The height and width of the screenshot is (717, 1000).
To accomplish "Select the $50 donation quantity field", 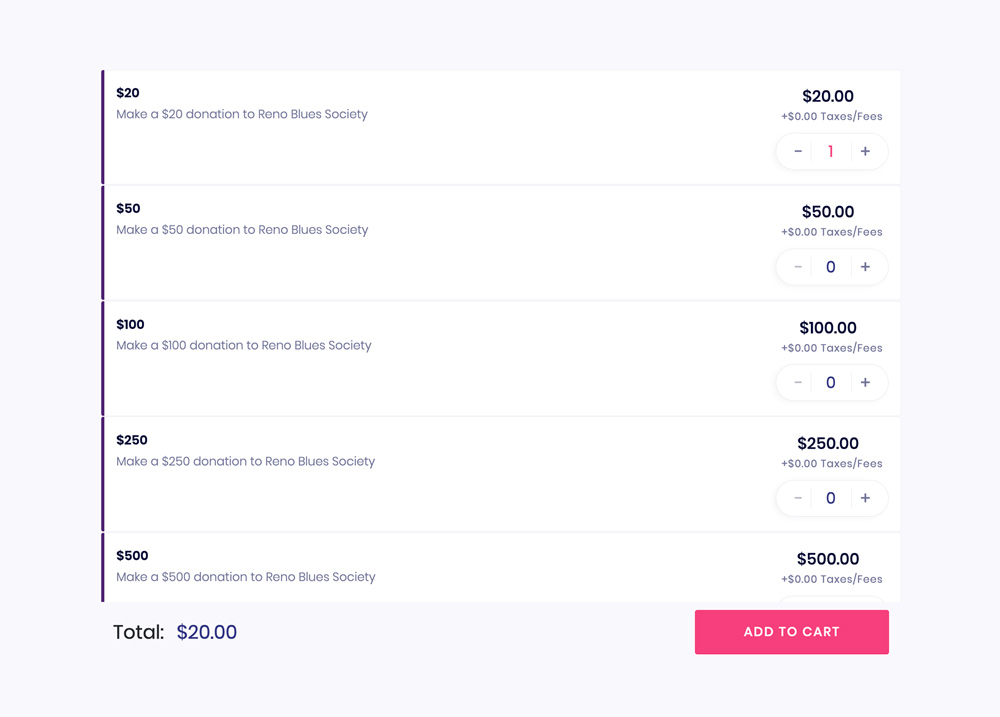I will pyautogui.click(x=830, y=267).
